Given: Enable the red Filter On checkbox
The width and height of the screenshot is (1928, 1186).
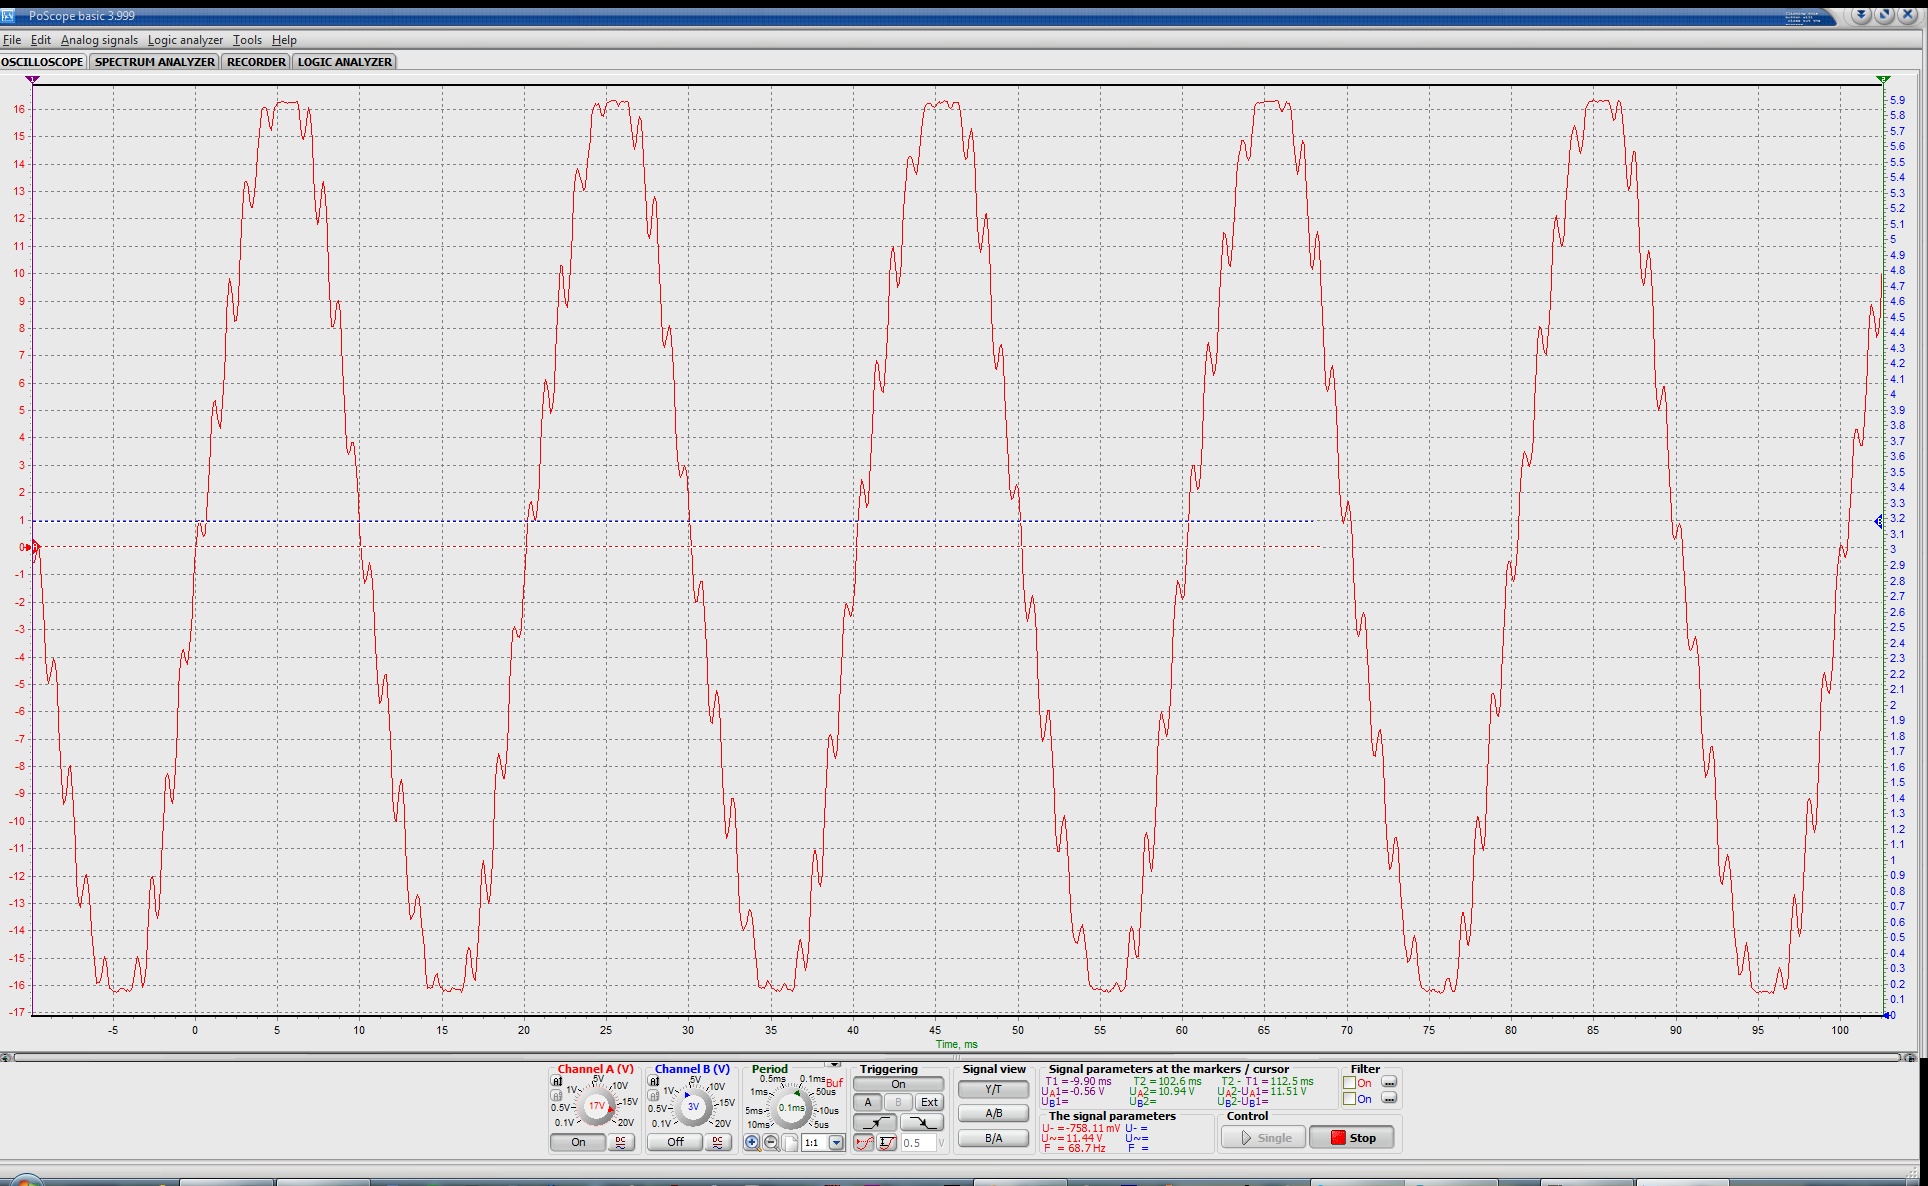Looking at the screenshot, I should [x=1349, y=1083].
